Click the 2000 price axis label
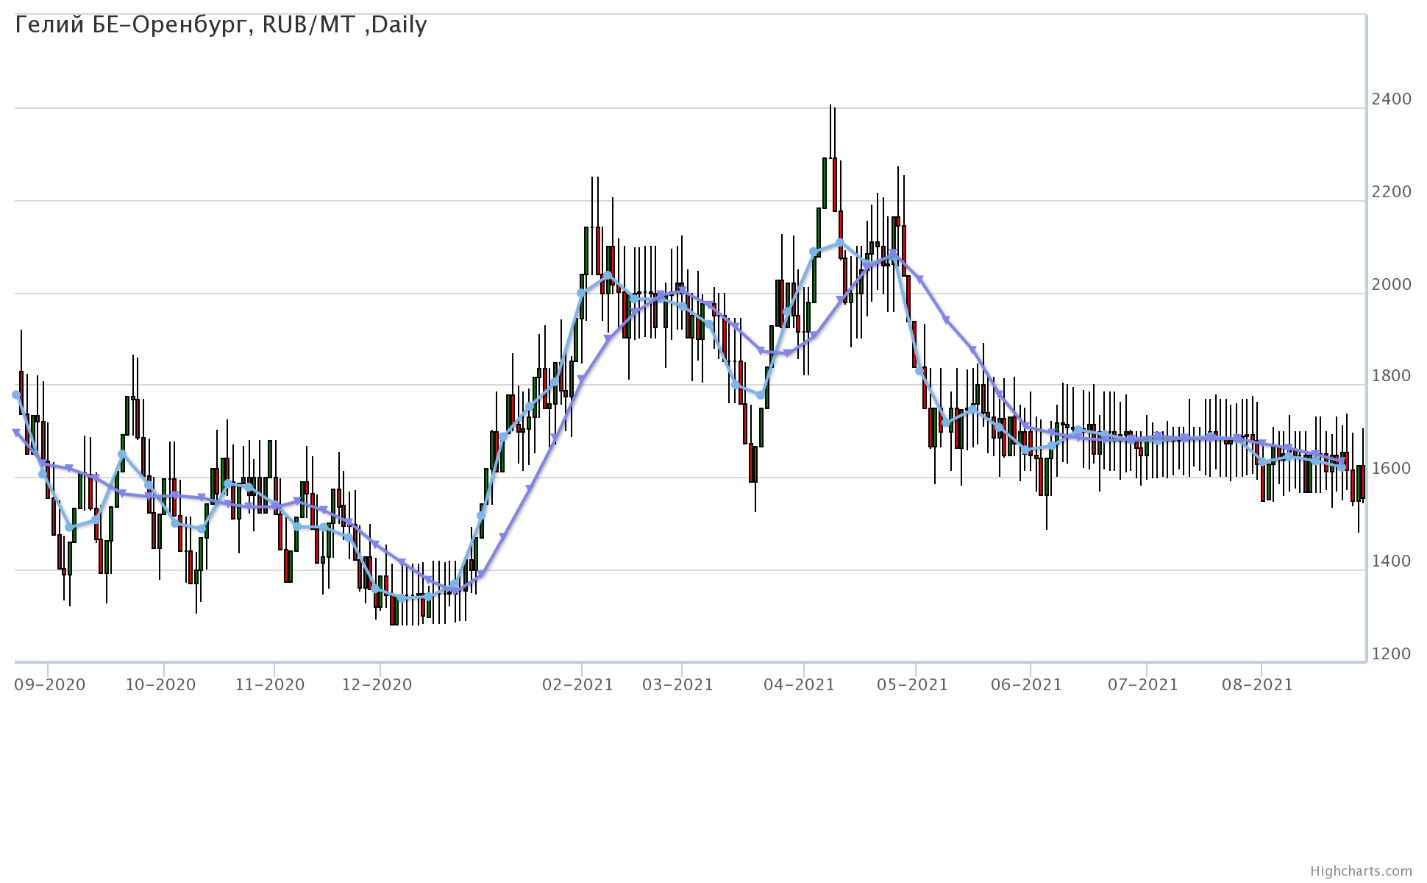The width and height of the screenshot is (1427, 883). 1391,285
